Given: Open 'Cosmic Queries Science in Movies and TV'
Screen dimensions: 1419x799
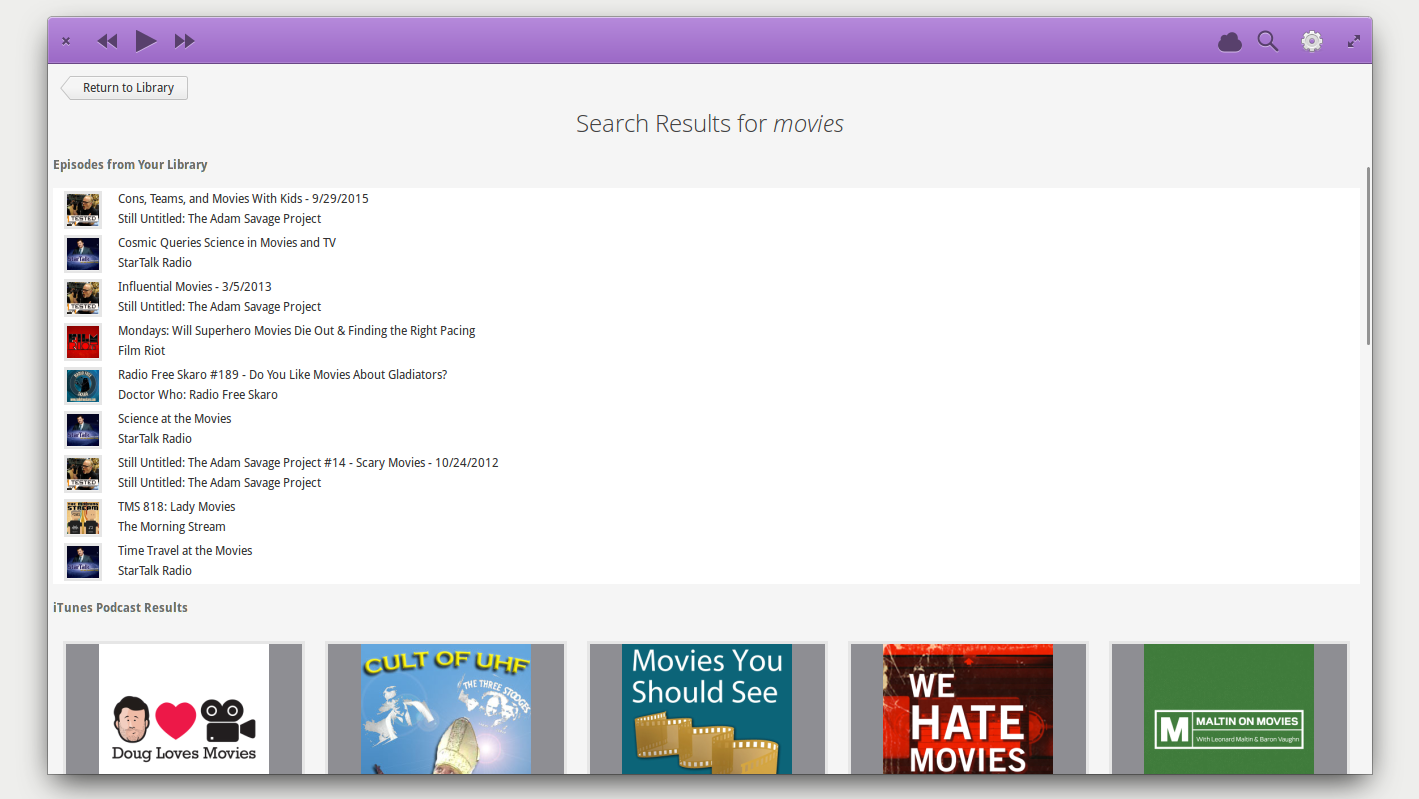Looking at the screenshot, I should point(226,242).
